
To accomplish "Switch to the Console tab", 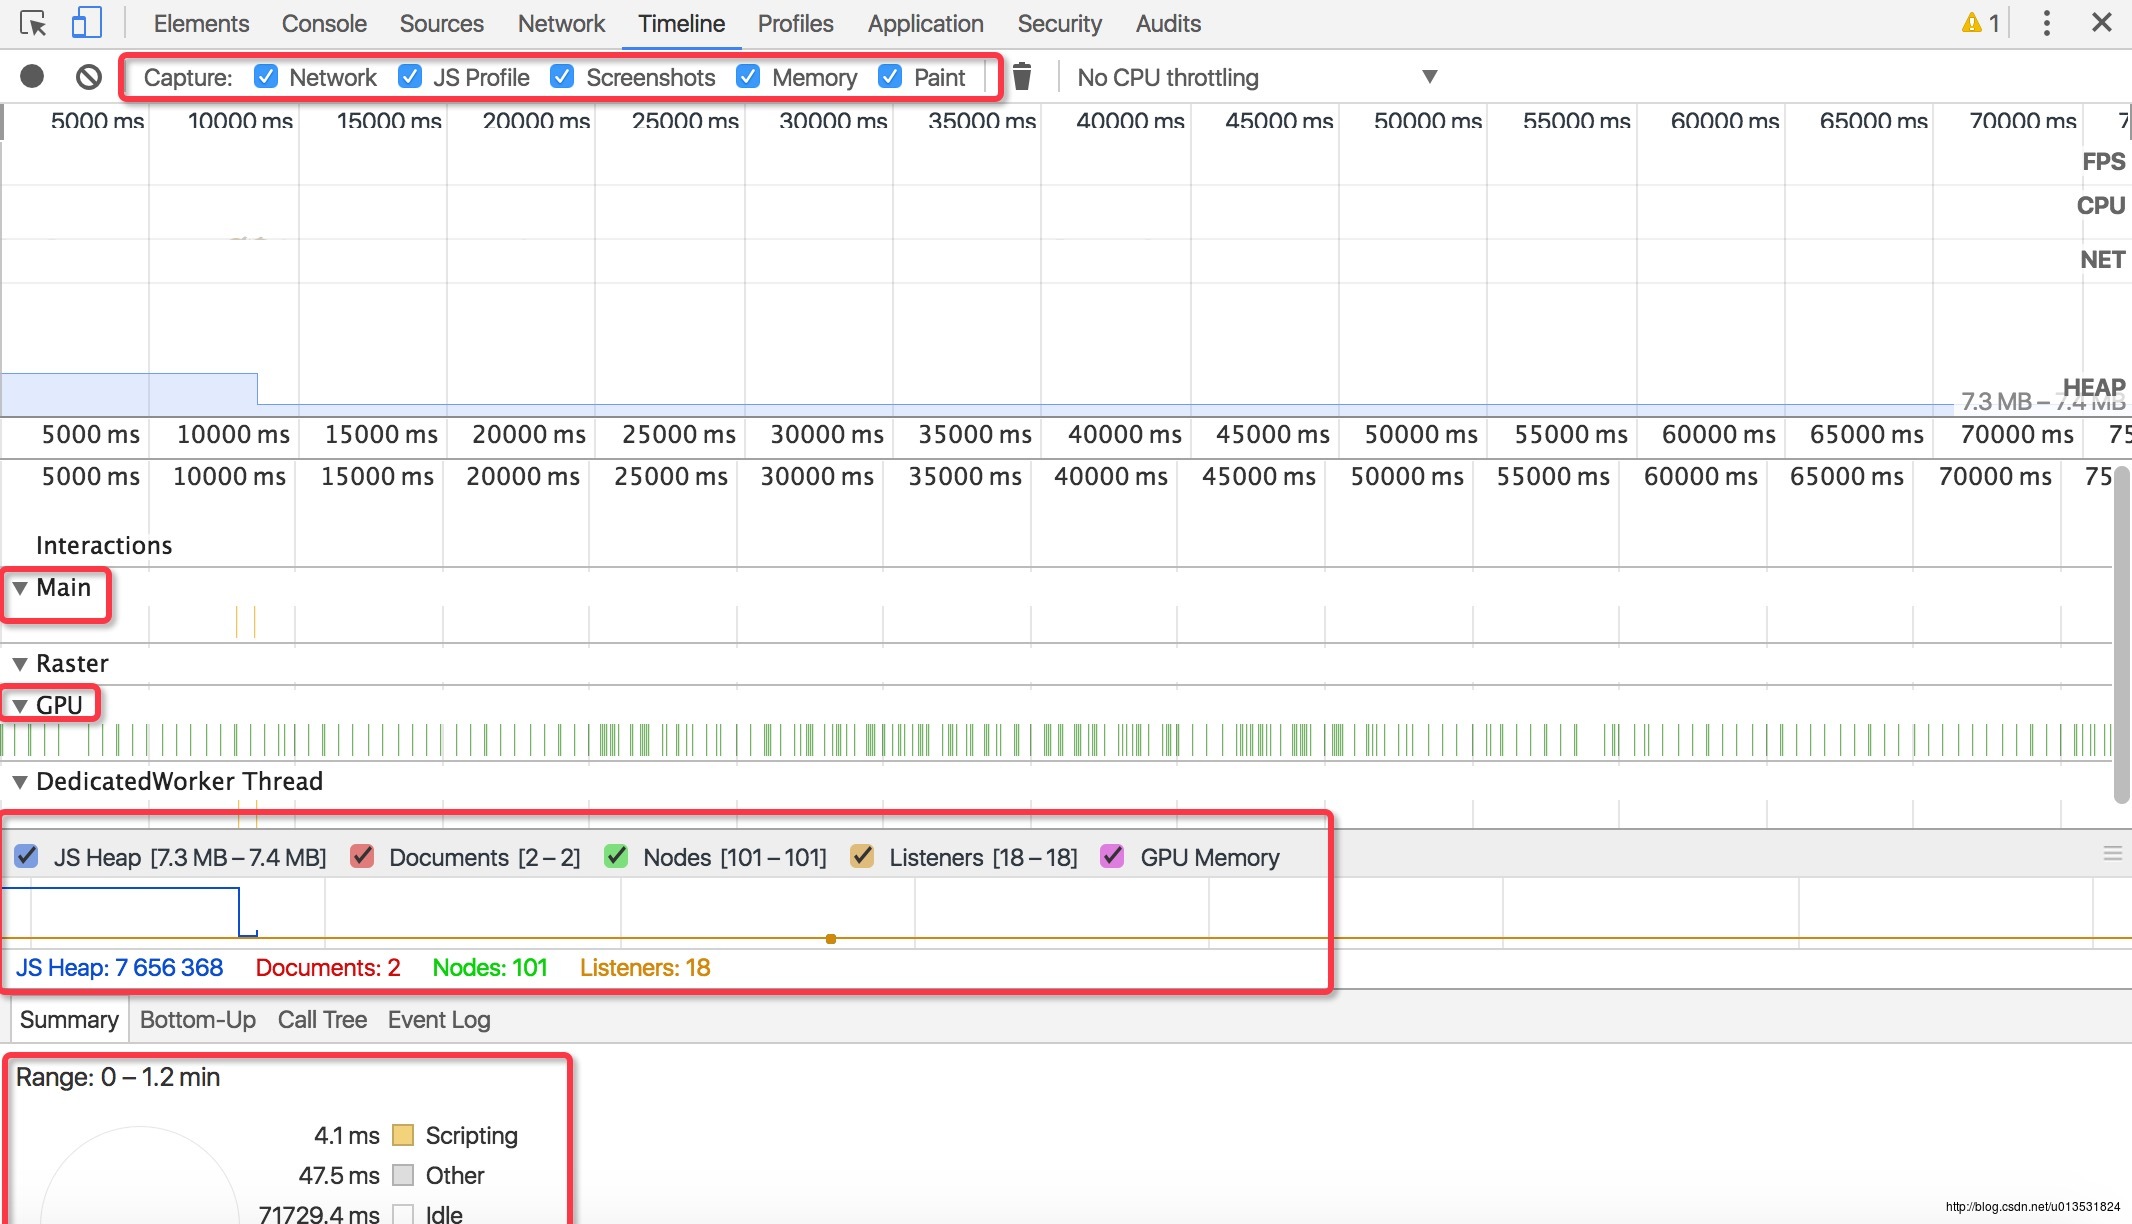I will [324, 23].
